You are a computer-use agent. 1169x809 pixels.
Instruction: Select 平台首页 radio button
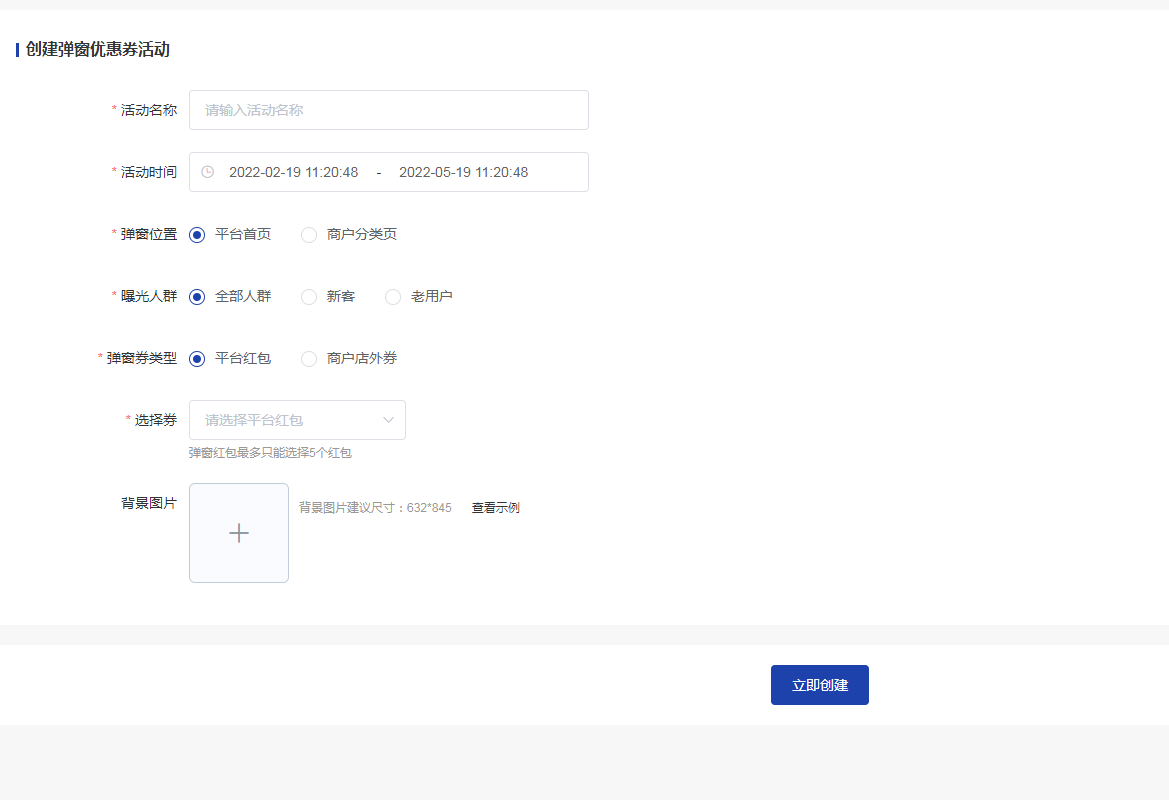pos(197,235)
